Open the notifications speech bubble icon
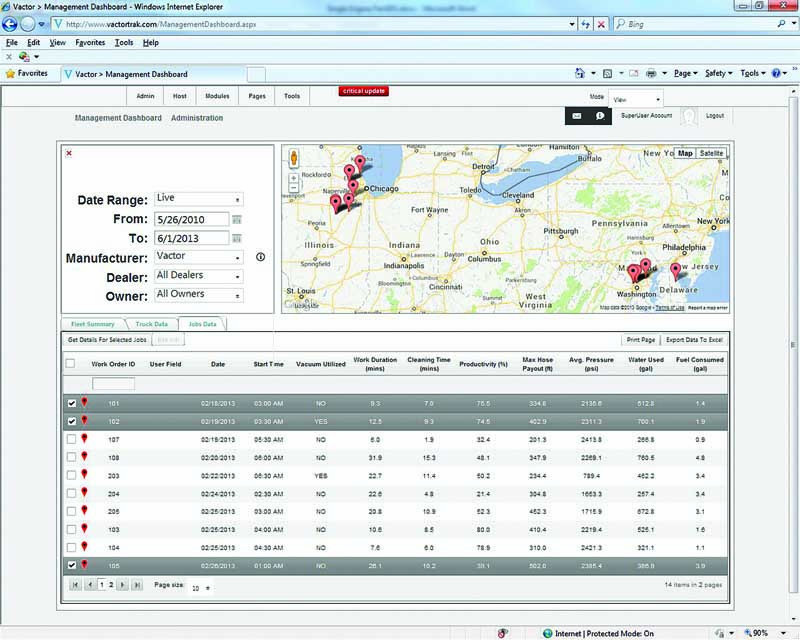 (x=600, y=116)
